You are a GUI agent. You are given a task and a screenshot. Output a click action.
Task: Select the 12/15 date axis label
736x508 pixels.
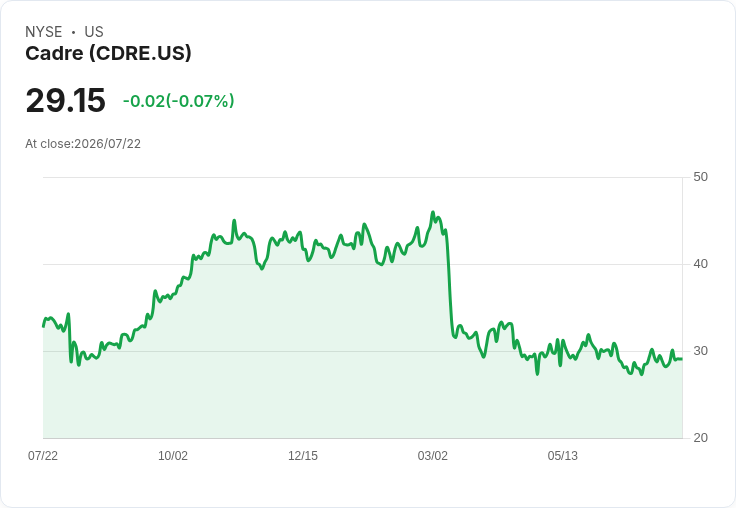tap(303, 455)
